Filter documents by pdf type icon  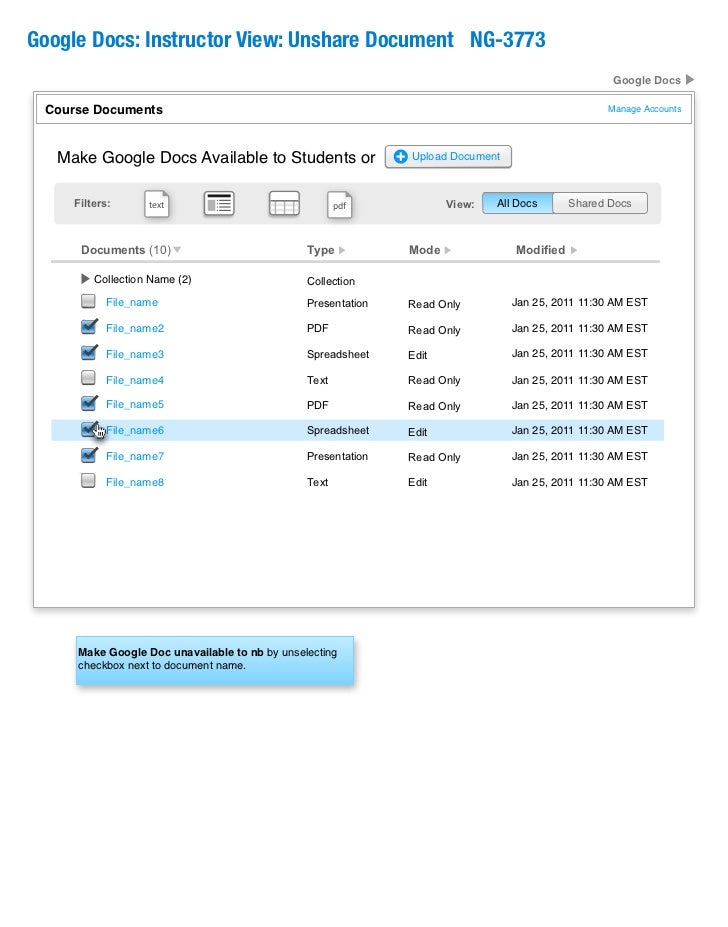point(339,205)
